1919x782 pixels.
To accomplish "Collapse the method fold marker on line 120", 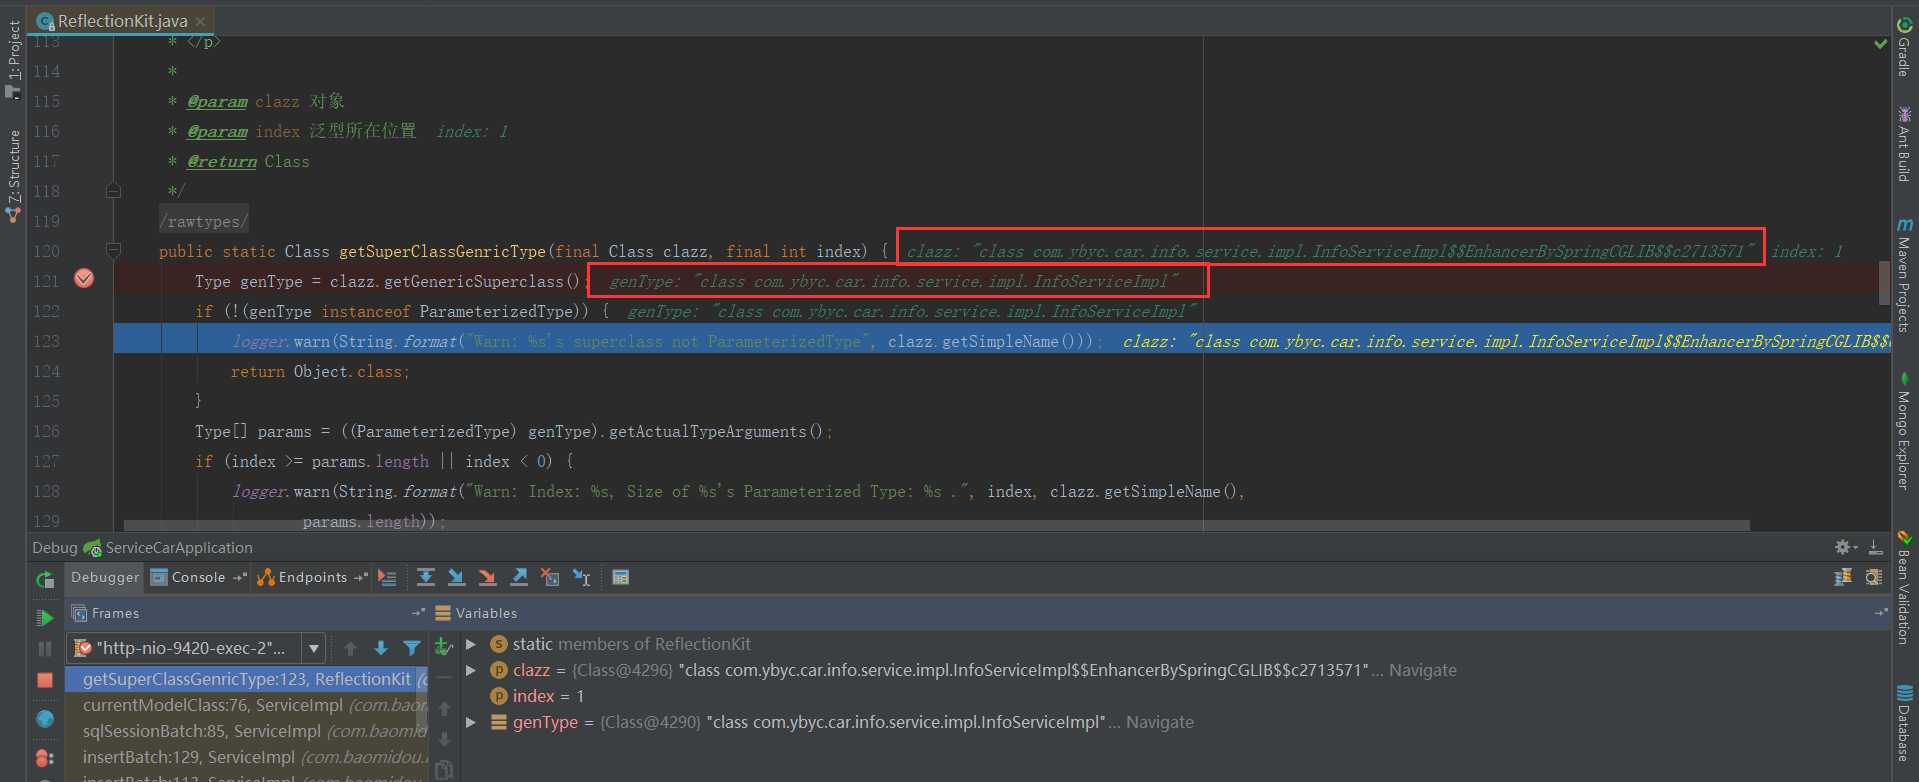I will pyautogui.click(x=114, y=250).
